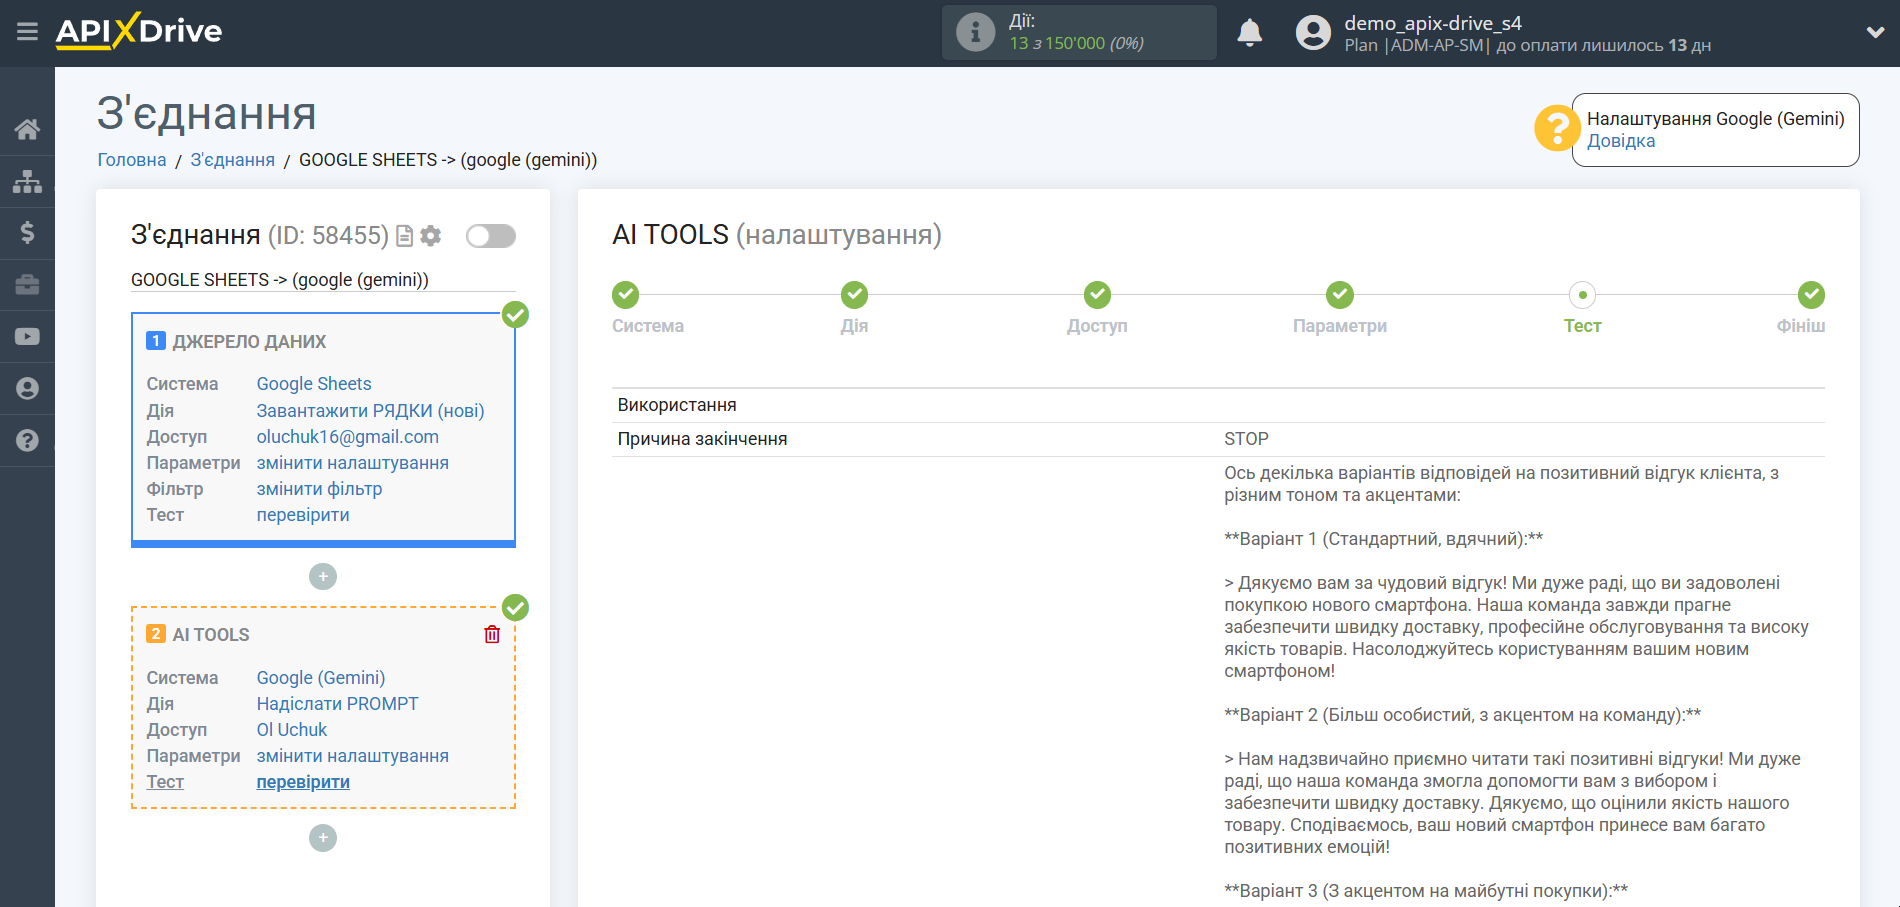Click the dollar billing icon in the sidebar

coord(27,233)
